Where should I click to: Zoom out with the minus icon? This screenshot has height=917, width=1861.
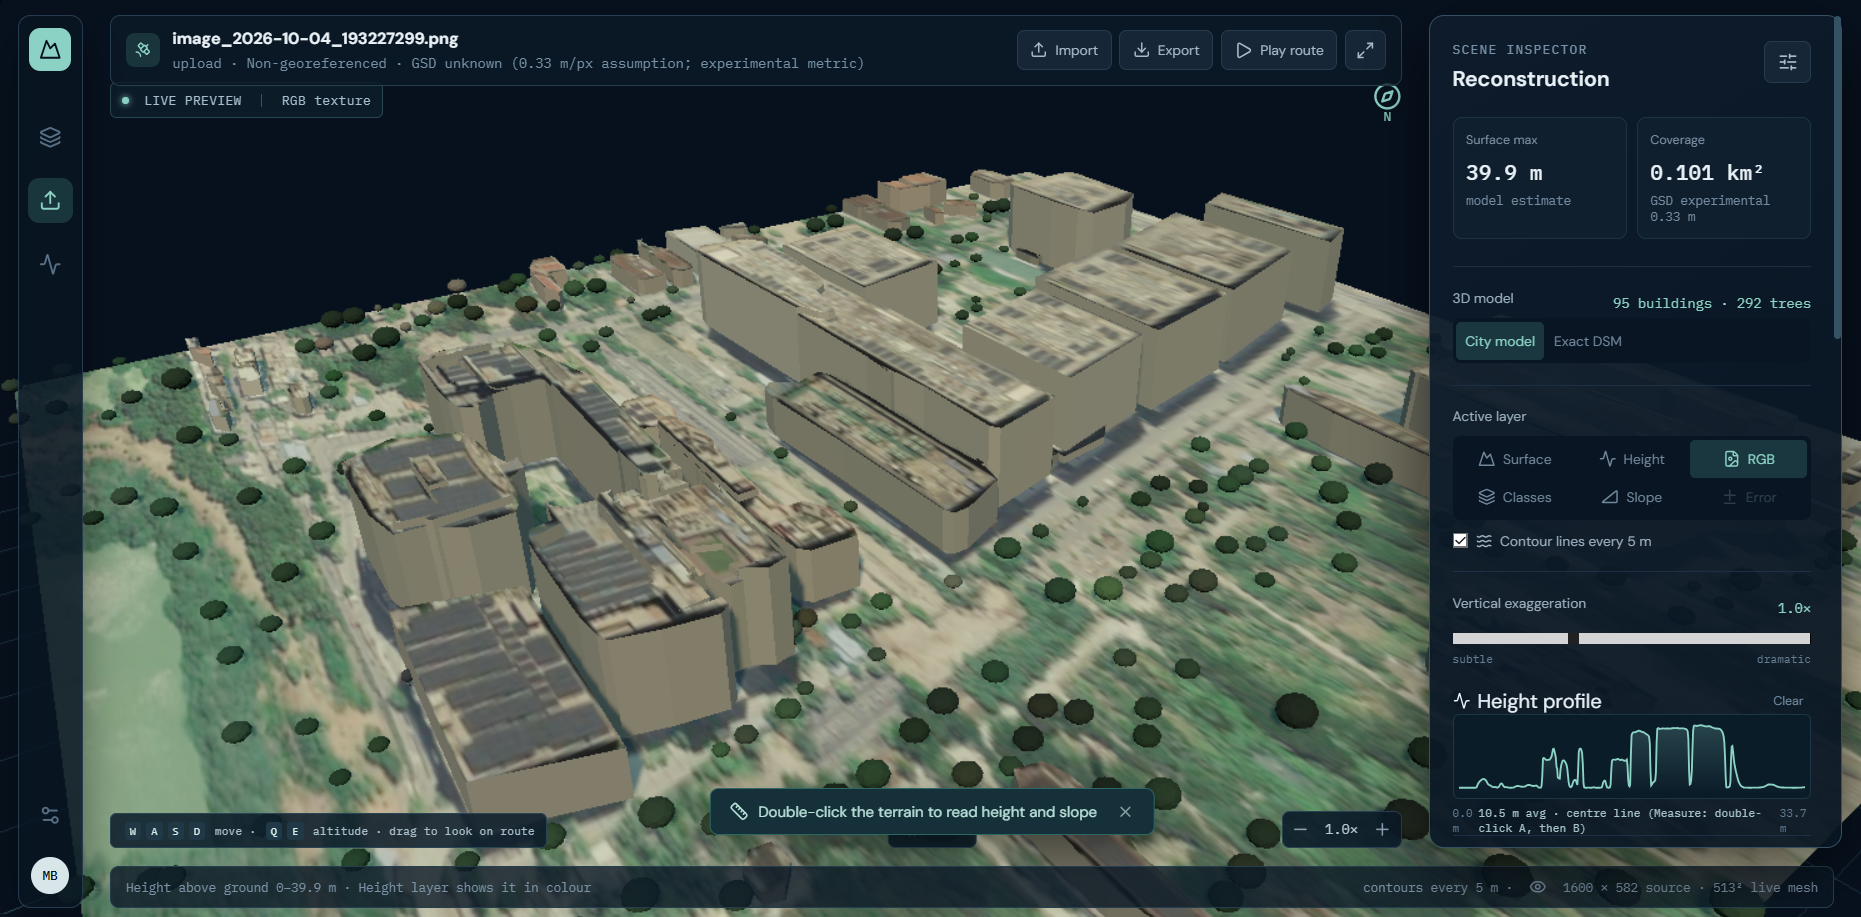(1300, 829)
